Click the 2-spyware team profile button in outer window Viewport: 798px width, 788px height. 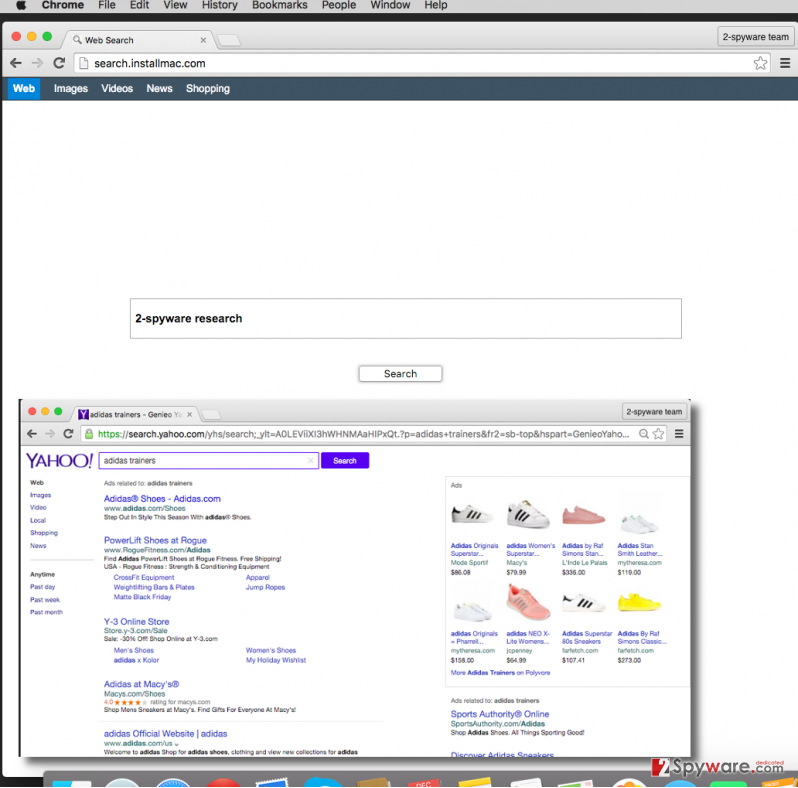(755, 37)
